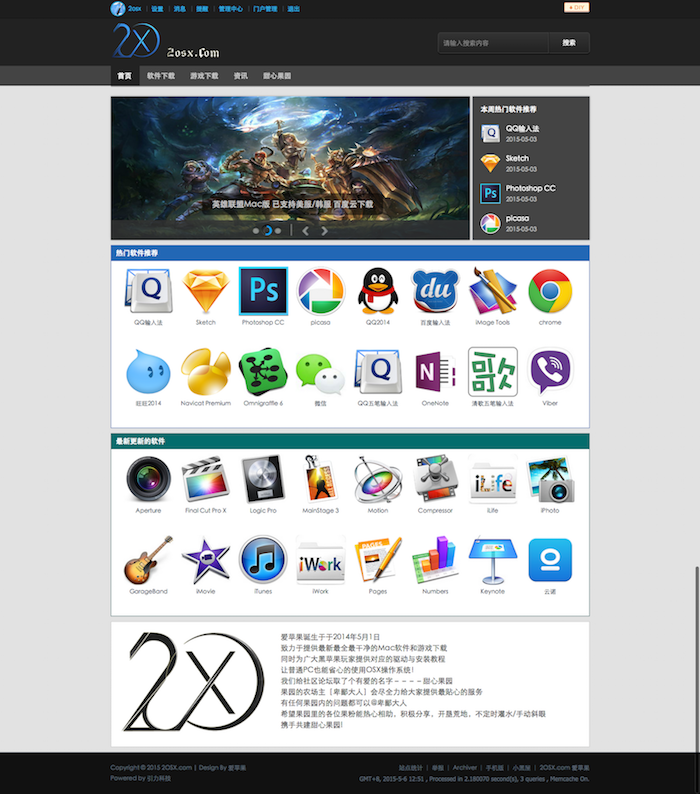Switch to the 软件下载 navigation tab
The width and height of the screenshot is (700, 794).
[x=160, y=76]
